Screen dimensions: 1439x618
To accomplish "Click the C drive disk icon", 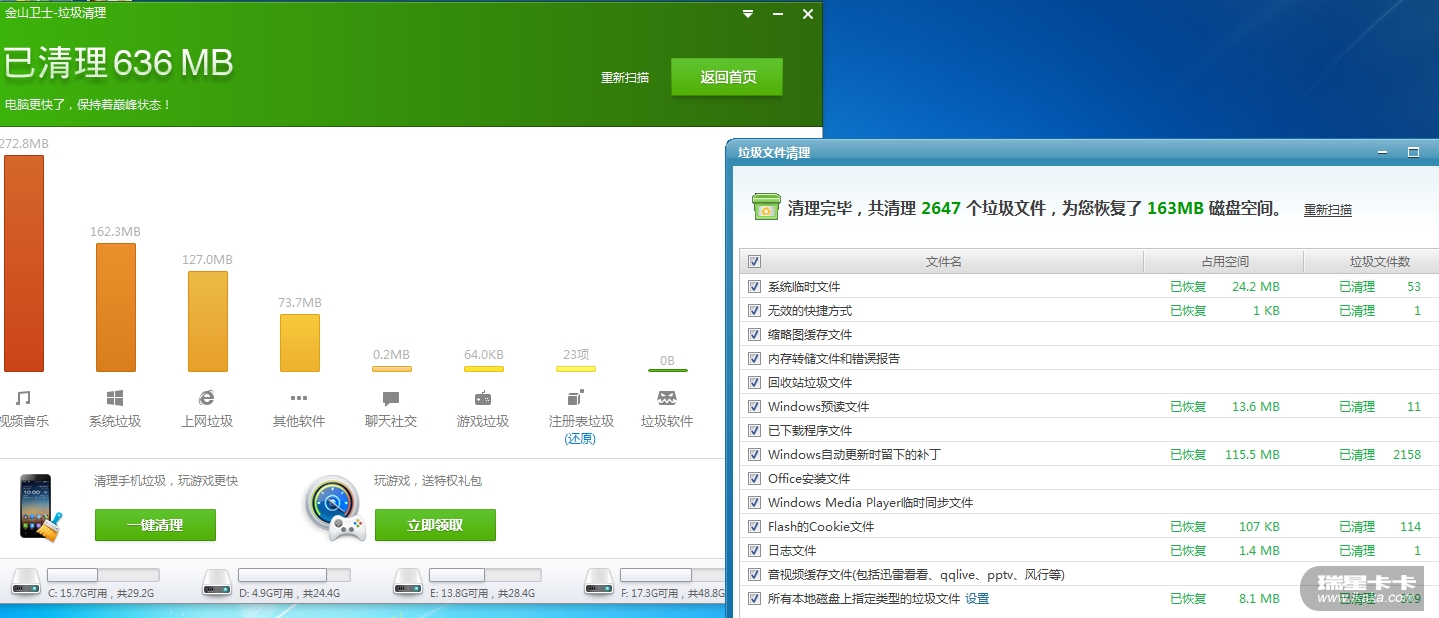I will 26,580.
